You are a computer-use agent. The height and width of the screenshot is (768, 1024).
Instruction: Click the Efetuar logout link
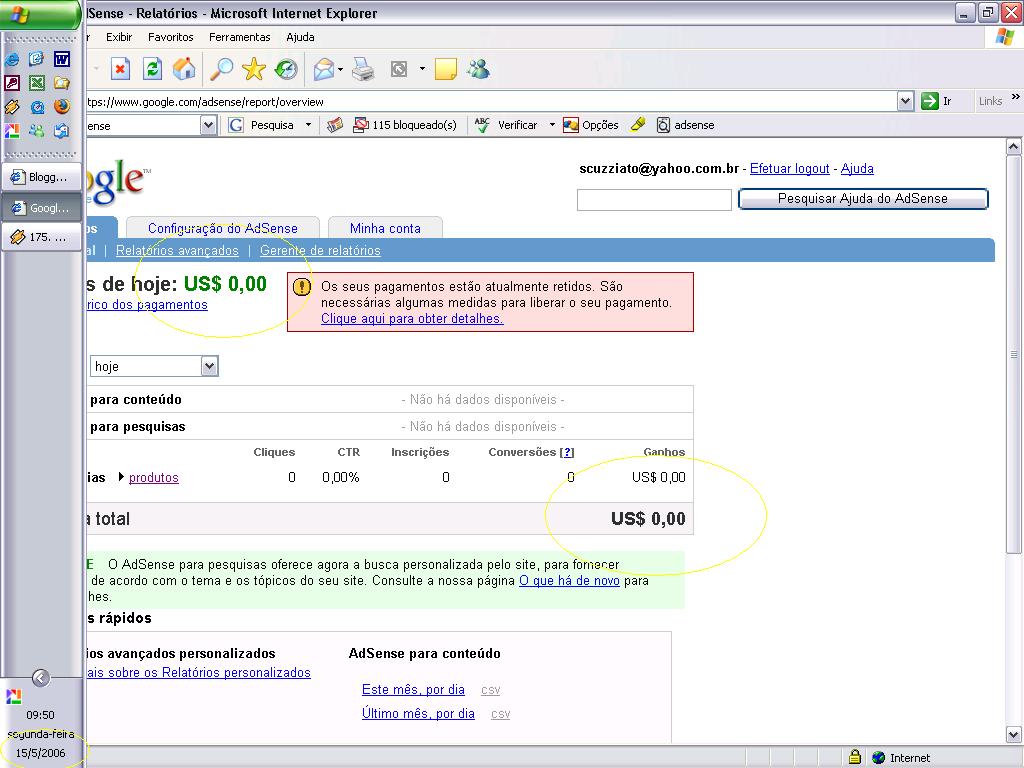[790, 168]
